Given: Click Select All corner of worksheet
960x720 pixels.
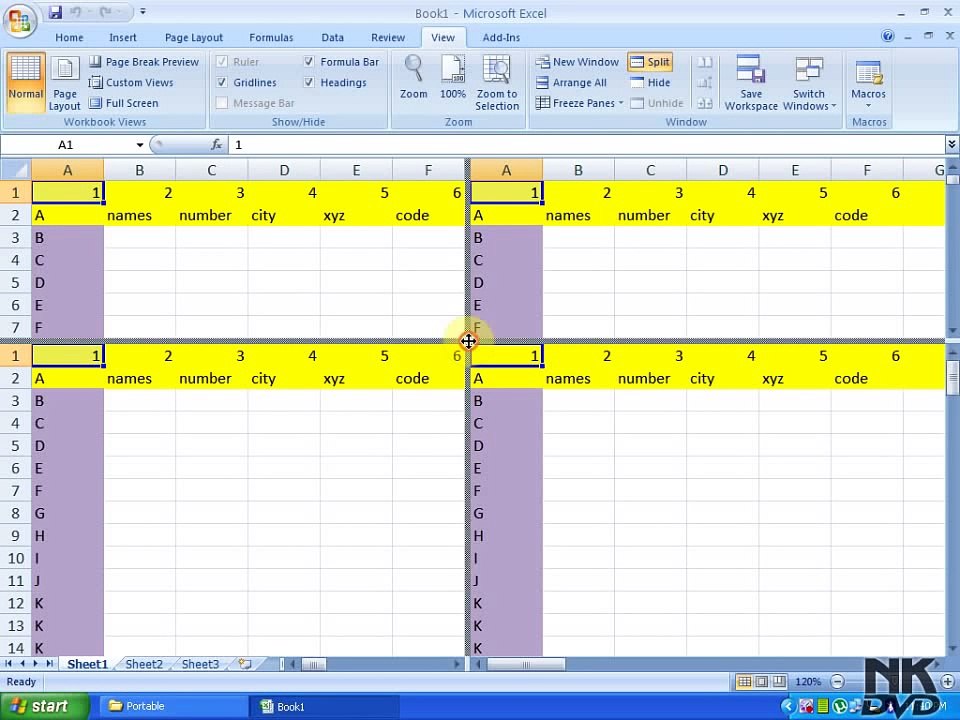Looking at the screenshot, I should tap(16, 170).
